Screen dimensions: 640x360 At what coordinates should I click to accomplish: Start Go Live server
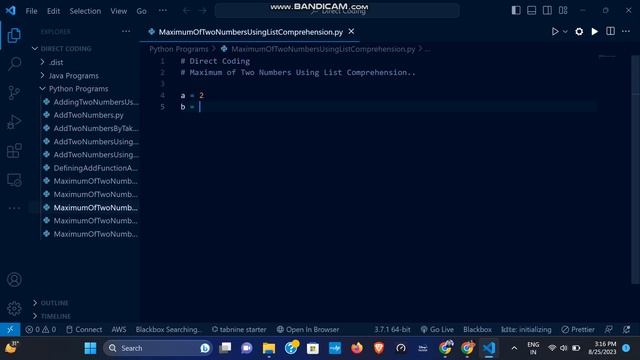[437, 329]
